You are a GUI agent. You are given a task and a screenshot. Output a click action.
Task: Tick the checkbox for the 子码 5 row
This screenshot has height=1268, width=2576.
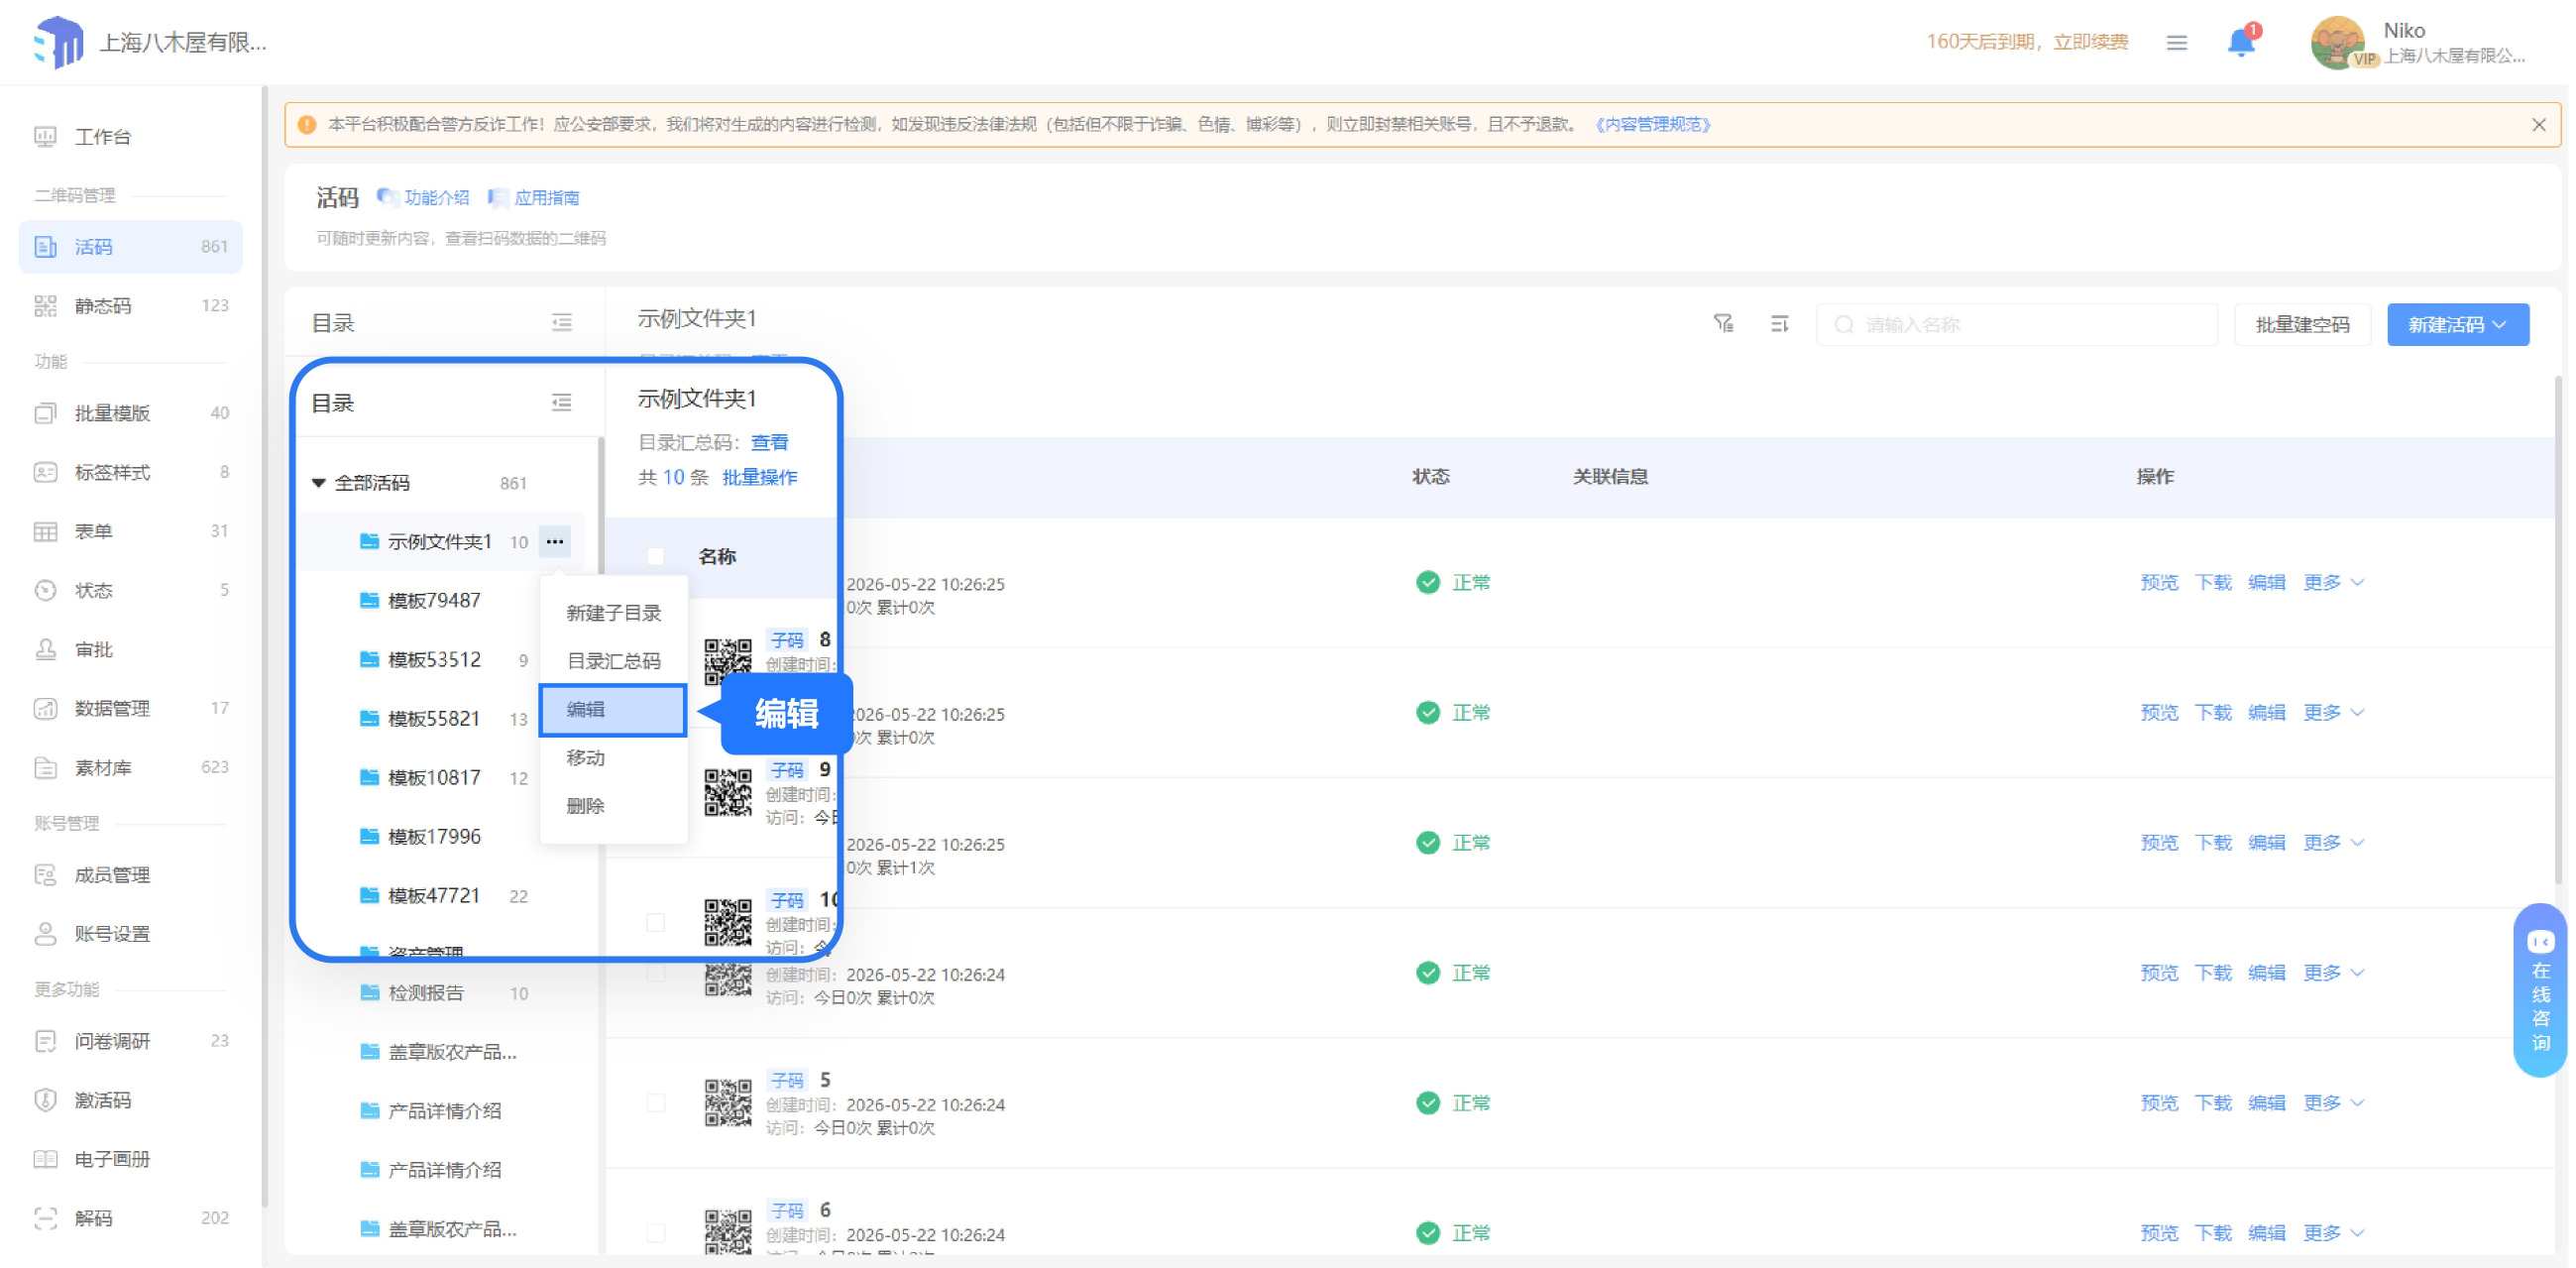pyautogui.click(x=655, y=1102)
